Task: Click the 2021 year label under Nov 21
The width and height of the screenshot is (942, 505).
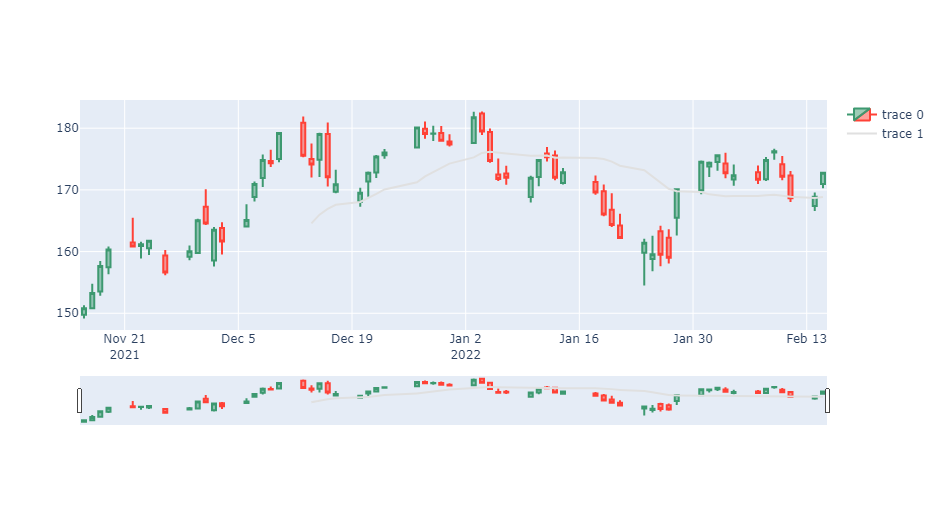Action: click(x=124, y=355)
